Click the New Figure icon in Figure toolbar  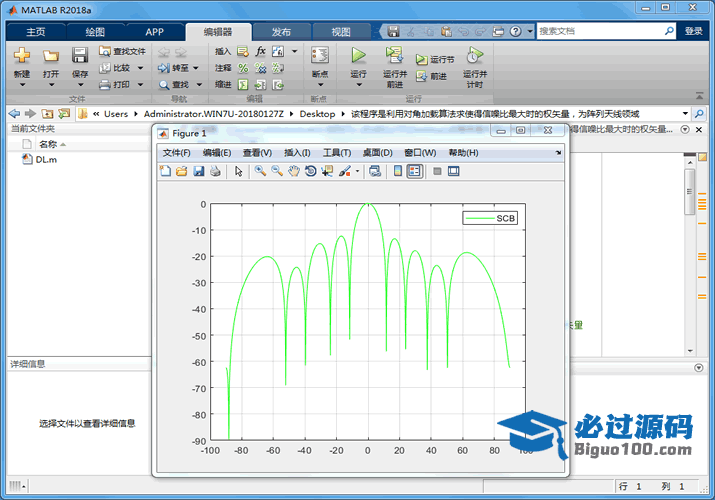(x=165, y=171)
